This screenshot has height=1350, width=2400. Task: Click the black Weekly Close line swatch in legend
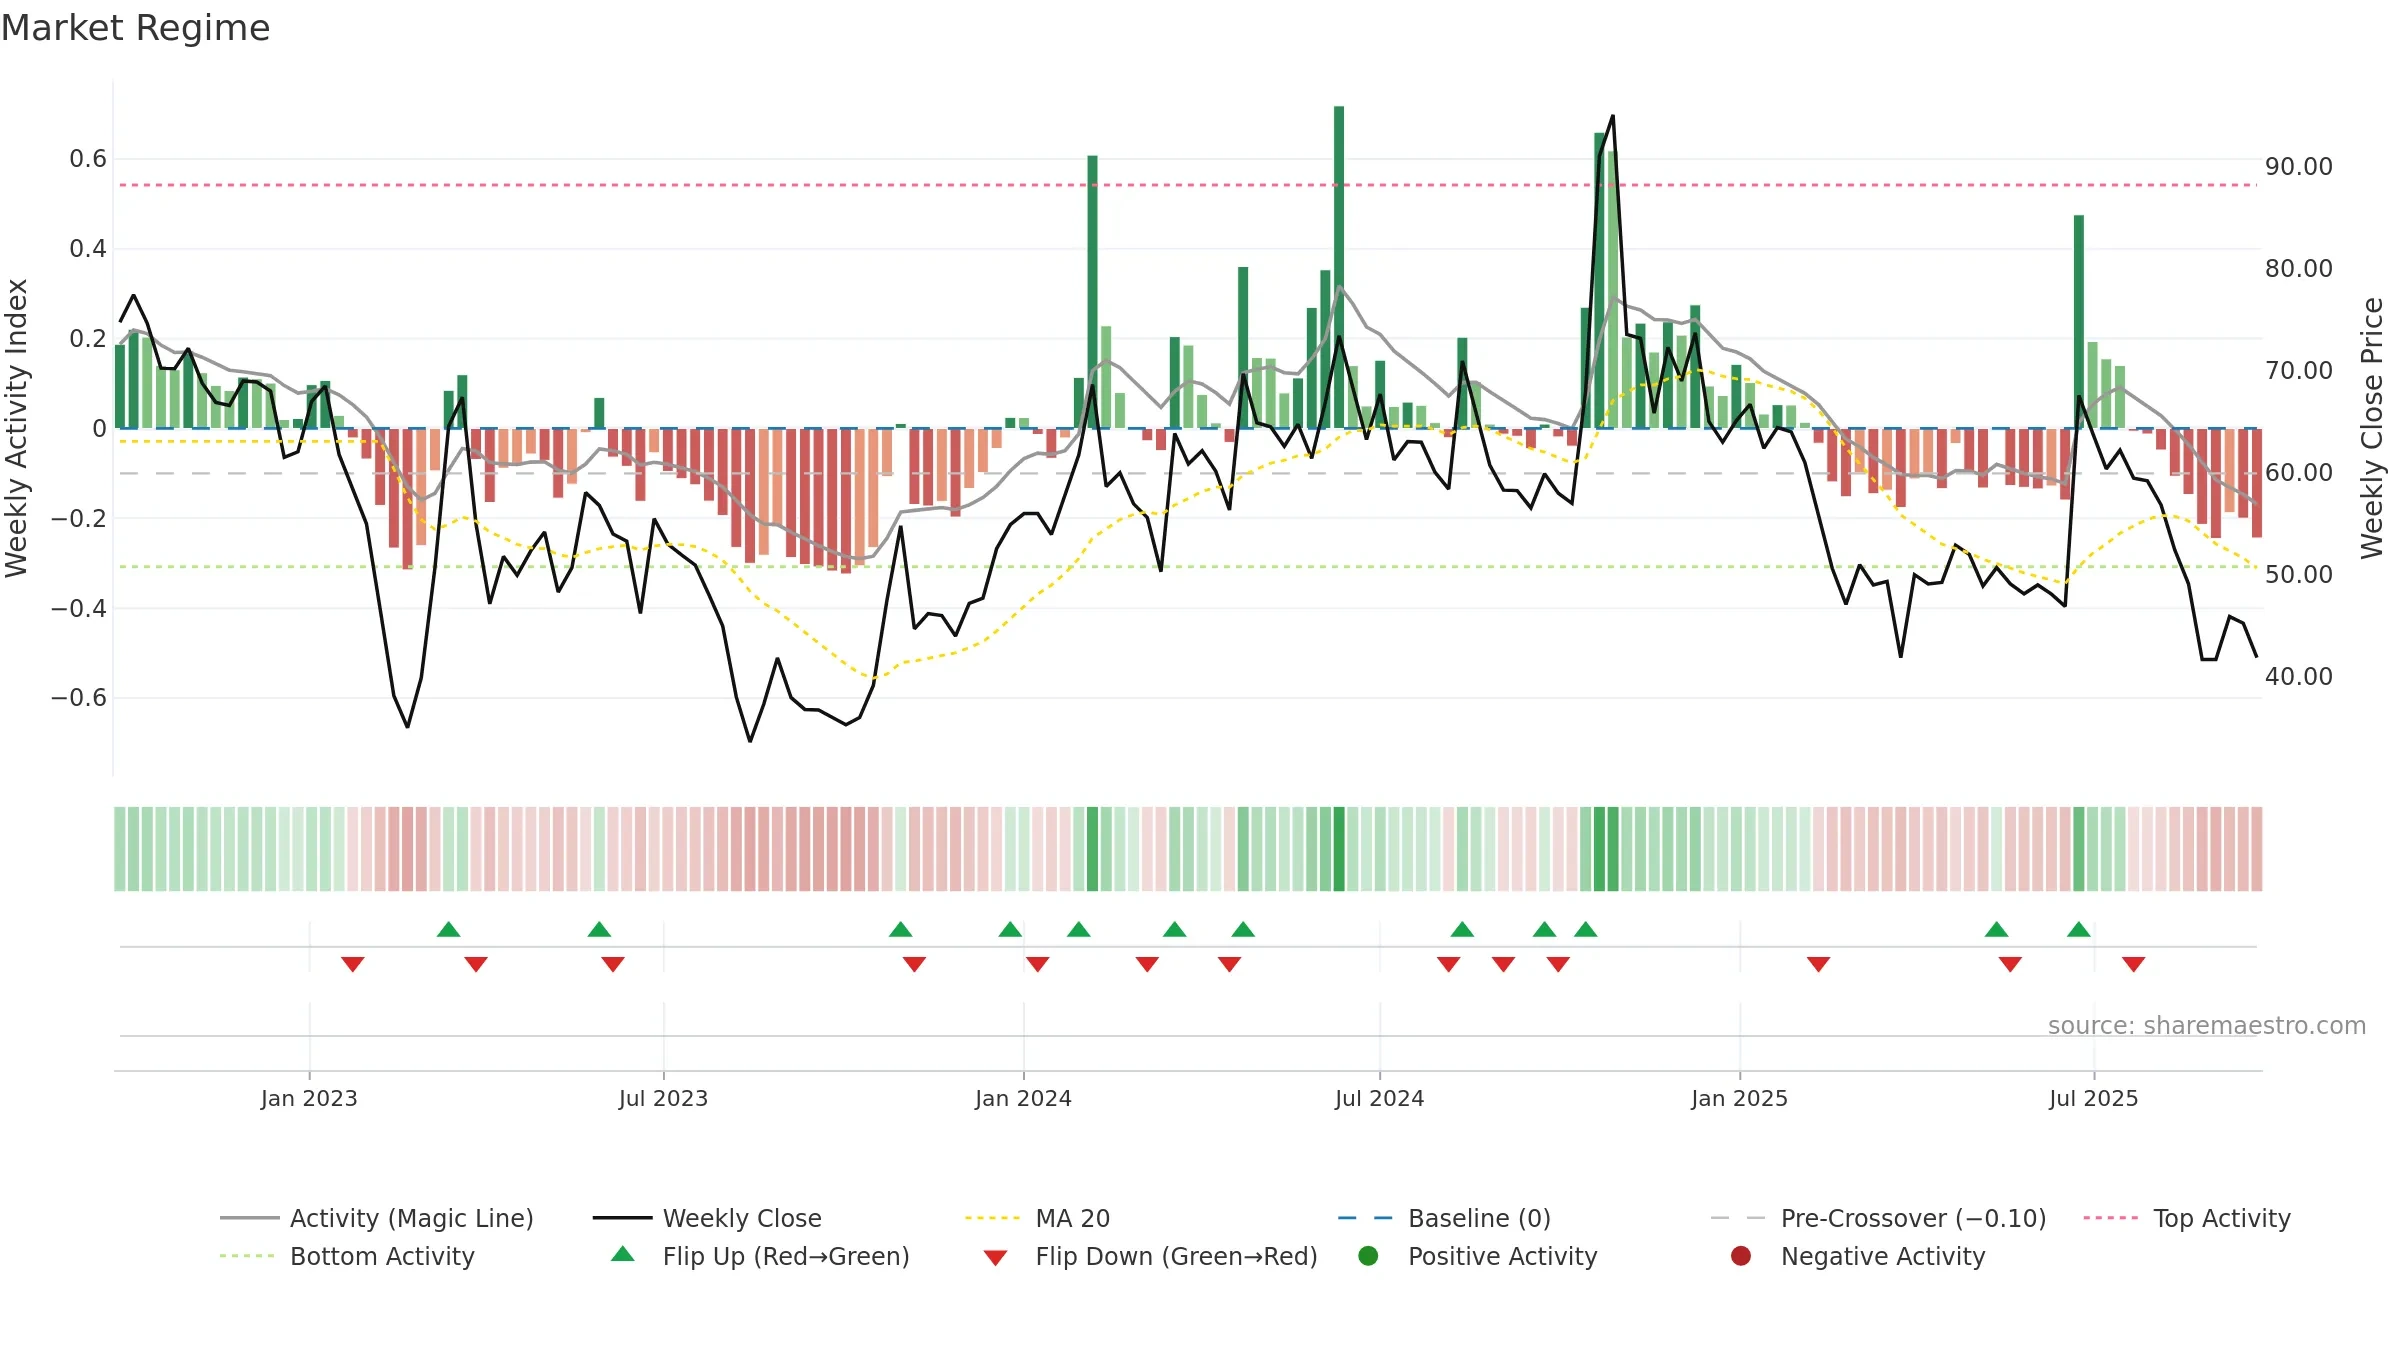pyautogui.click(x=622, y=1218)
